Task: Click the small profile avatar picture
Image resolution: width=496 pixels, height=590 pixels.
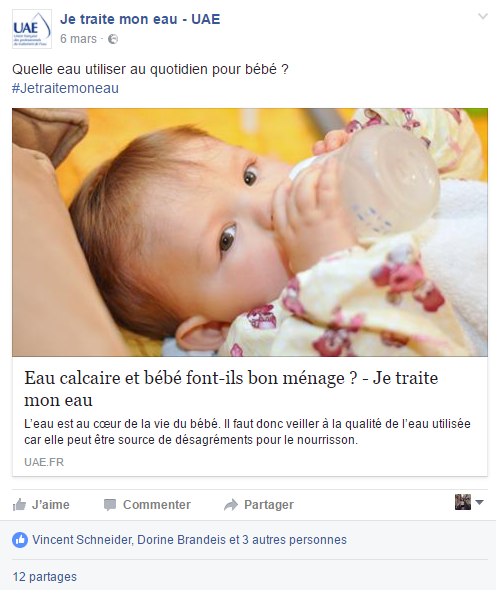Action: coord(463,502)
